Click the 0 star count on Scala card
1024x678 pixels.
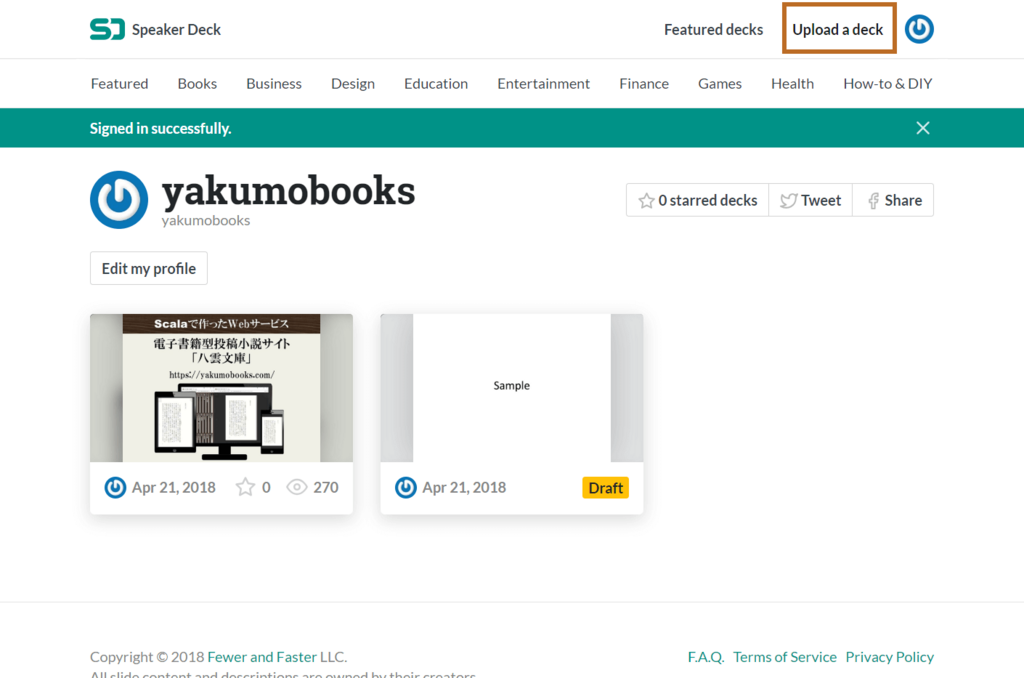tap(266, 487)
